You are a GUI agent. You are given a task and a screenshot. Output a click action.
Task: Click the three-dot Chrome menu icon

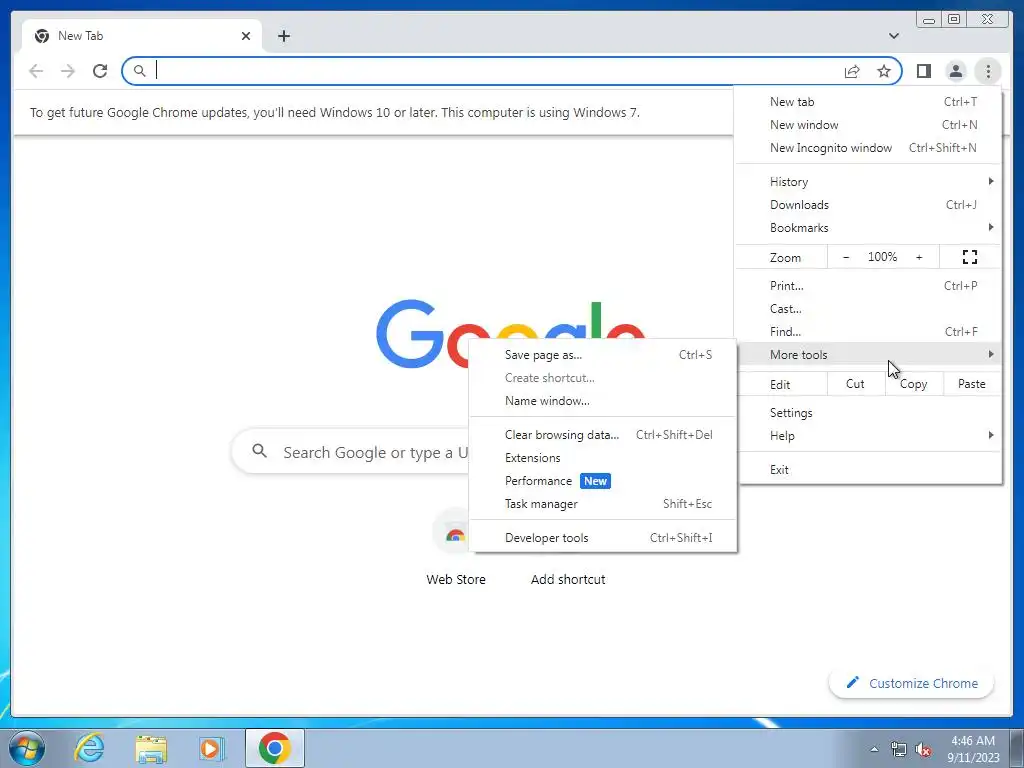click(988, 71)
